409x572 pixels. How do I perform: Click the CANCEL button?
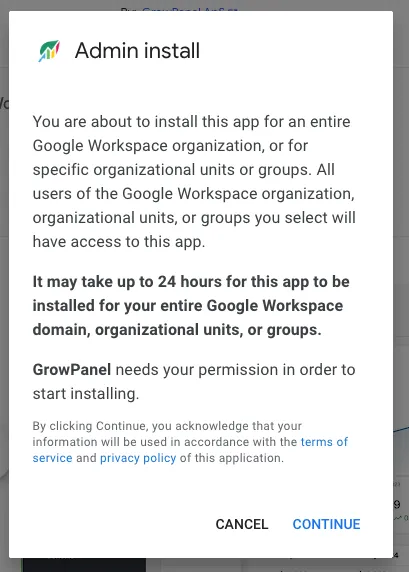pos(242,524)
